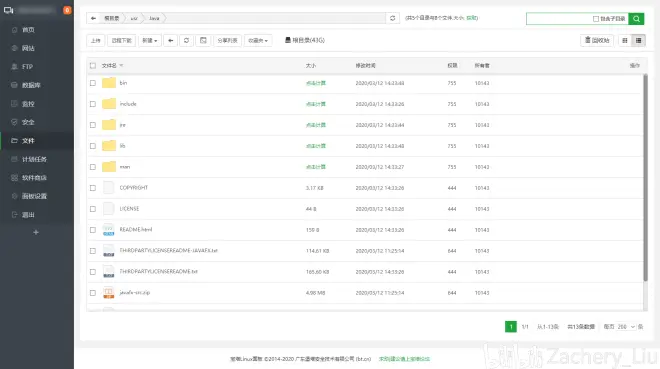
Task: Click the green footer link
Action: pos(404,359)
